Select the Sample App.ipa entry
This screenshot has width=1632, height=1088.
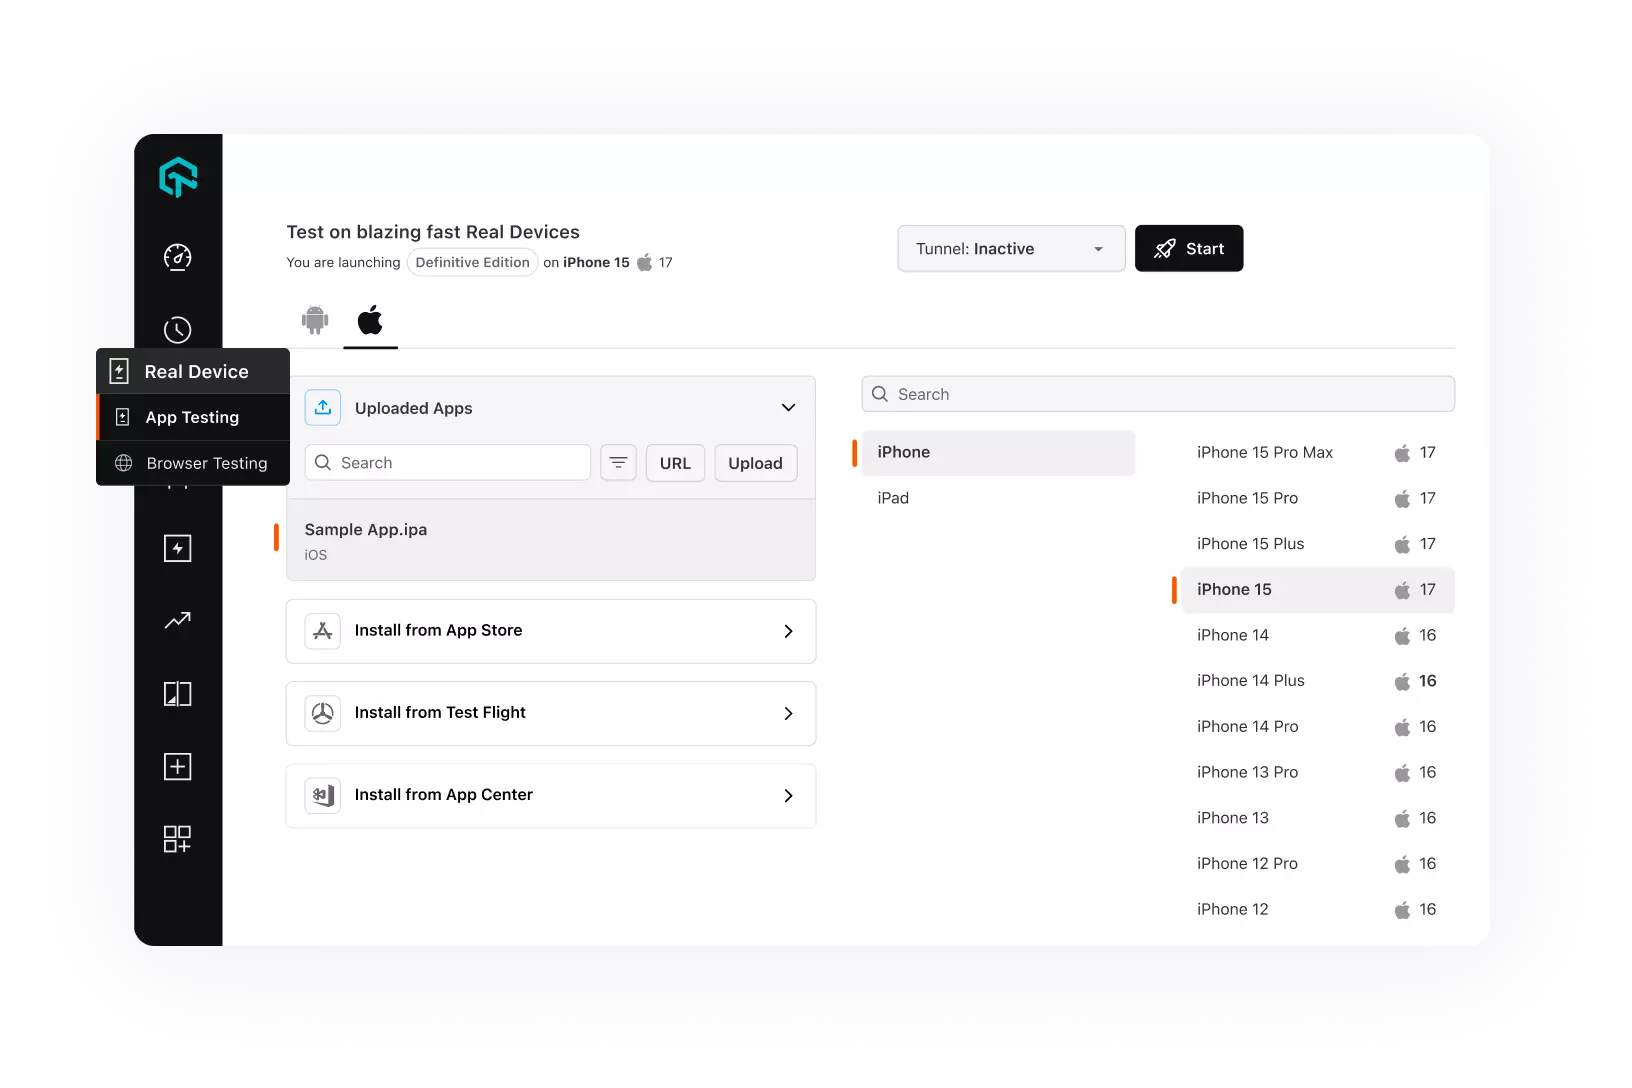pos(551,540)
